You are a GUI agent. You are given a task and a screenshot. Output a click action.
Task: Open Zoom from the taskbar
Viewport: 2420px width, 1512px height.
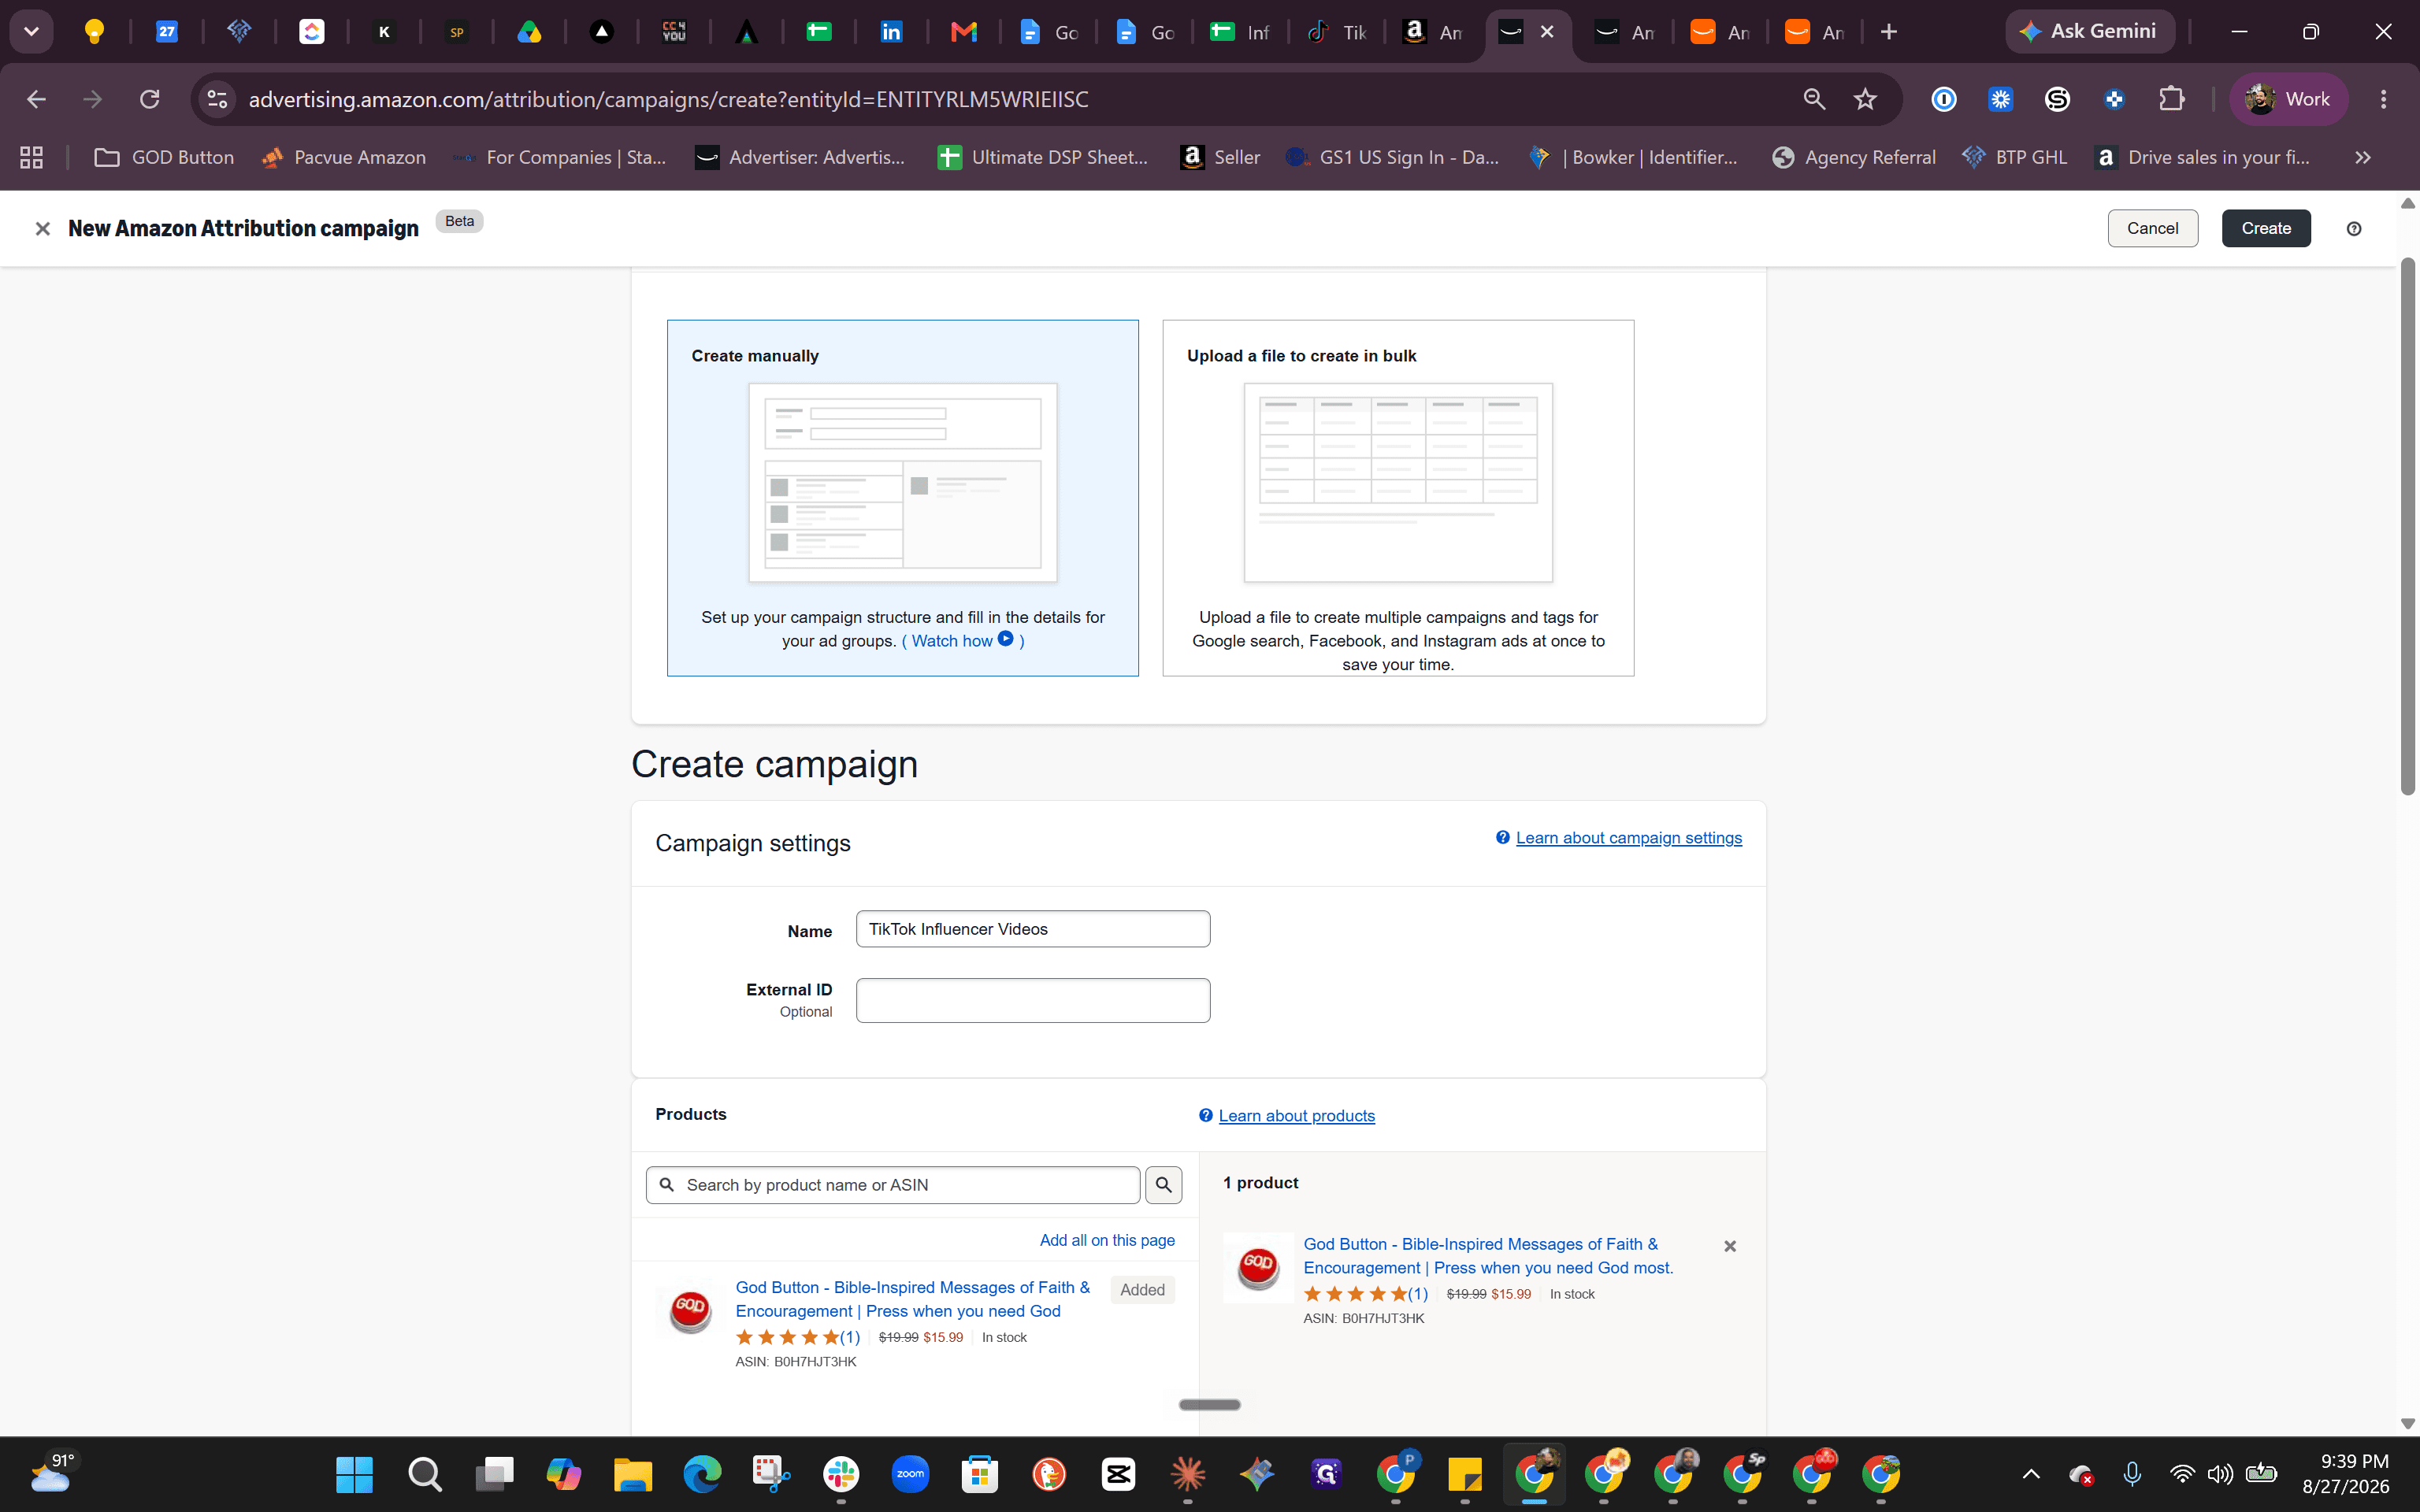pyautogui.click(x=910, y=1474)
